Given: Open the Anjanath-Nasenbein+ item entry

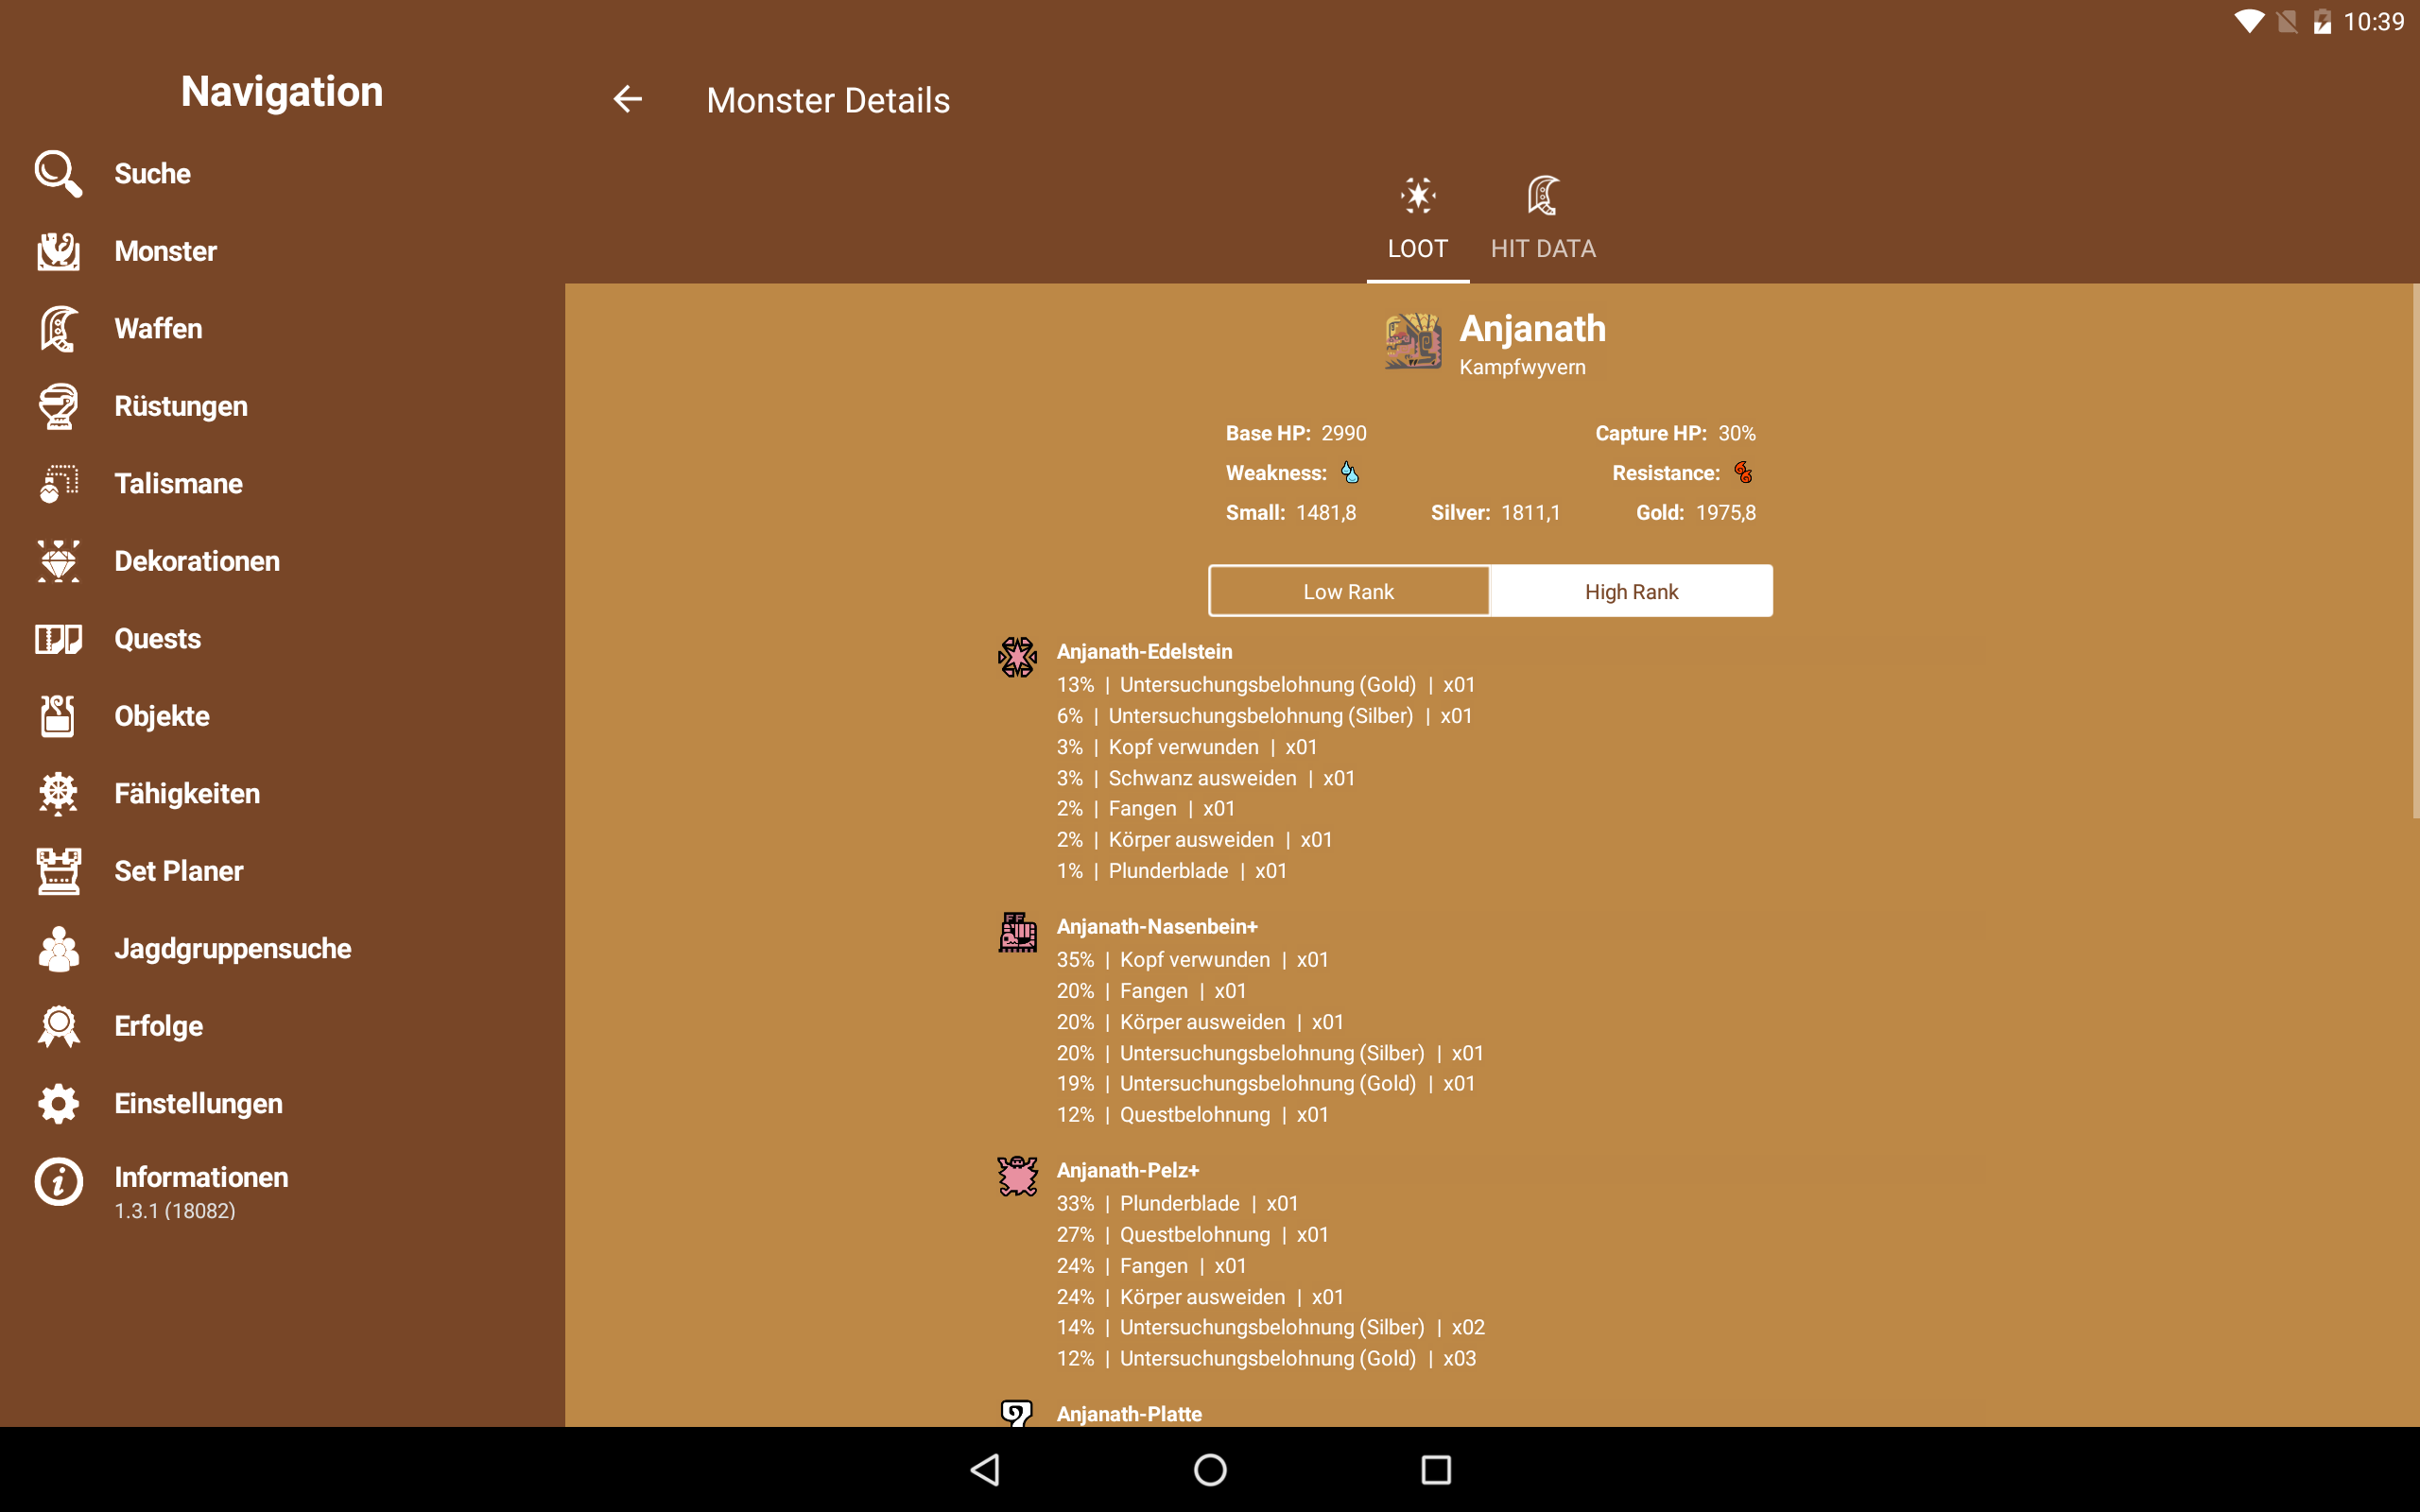Looking at the screenshot, I should click(1156, 927).
